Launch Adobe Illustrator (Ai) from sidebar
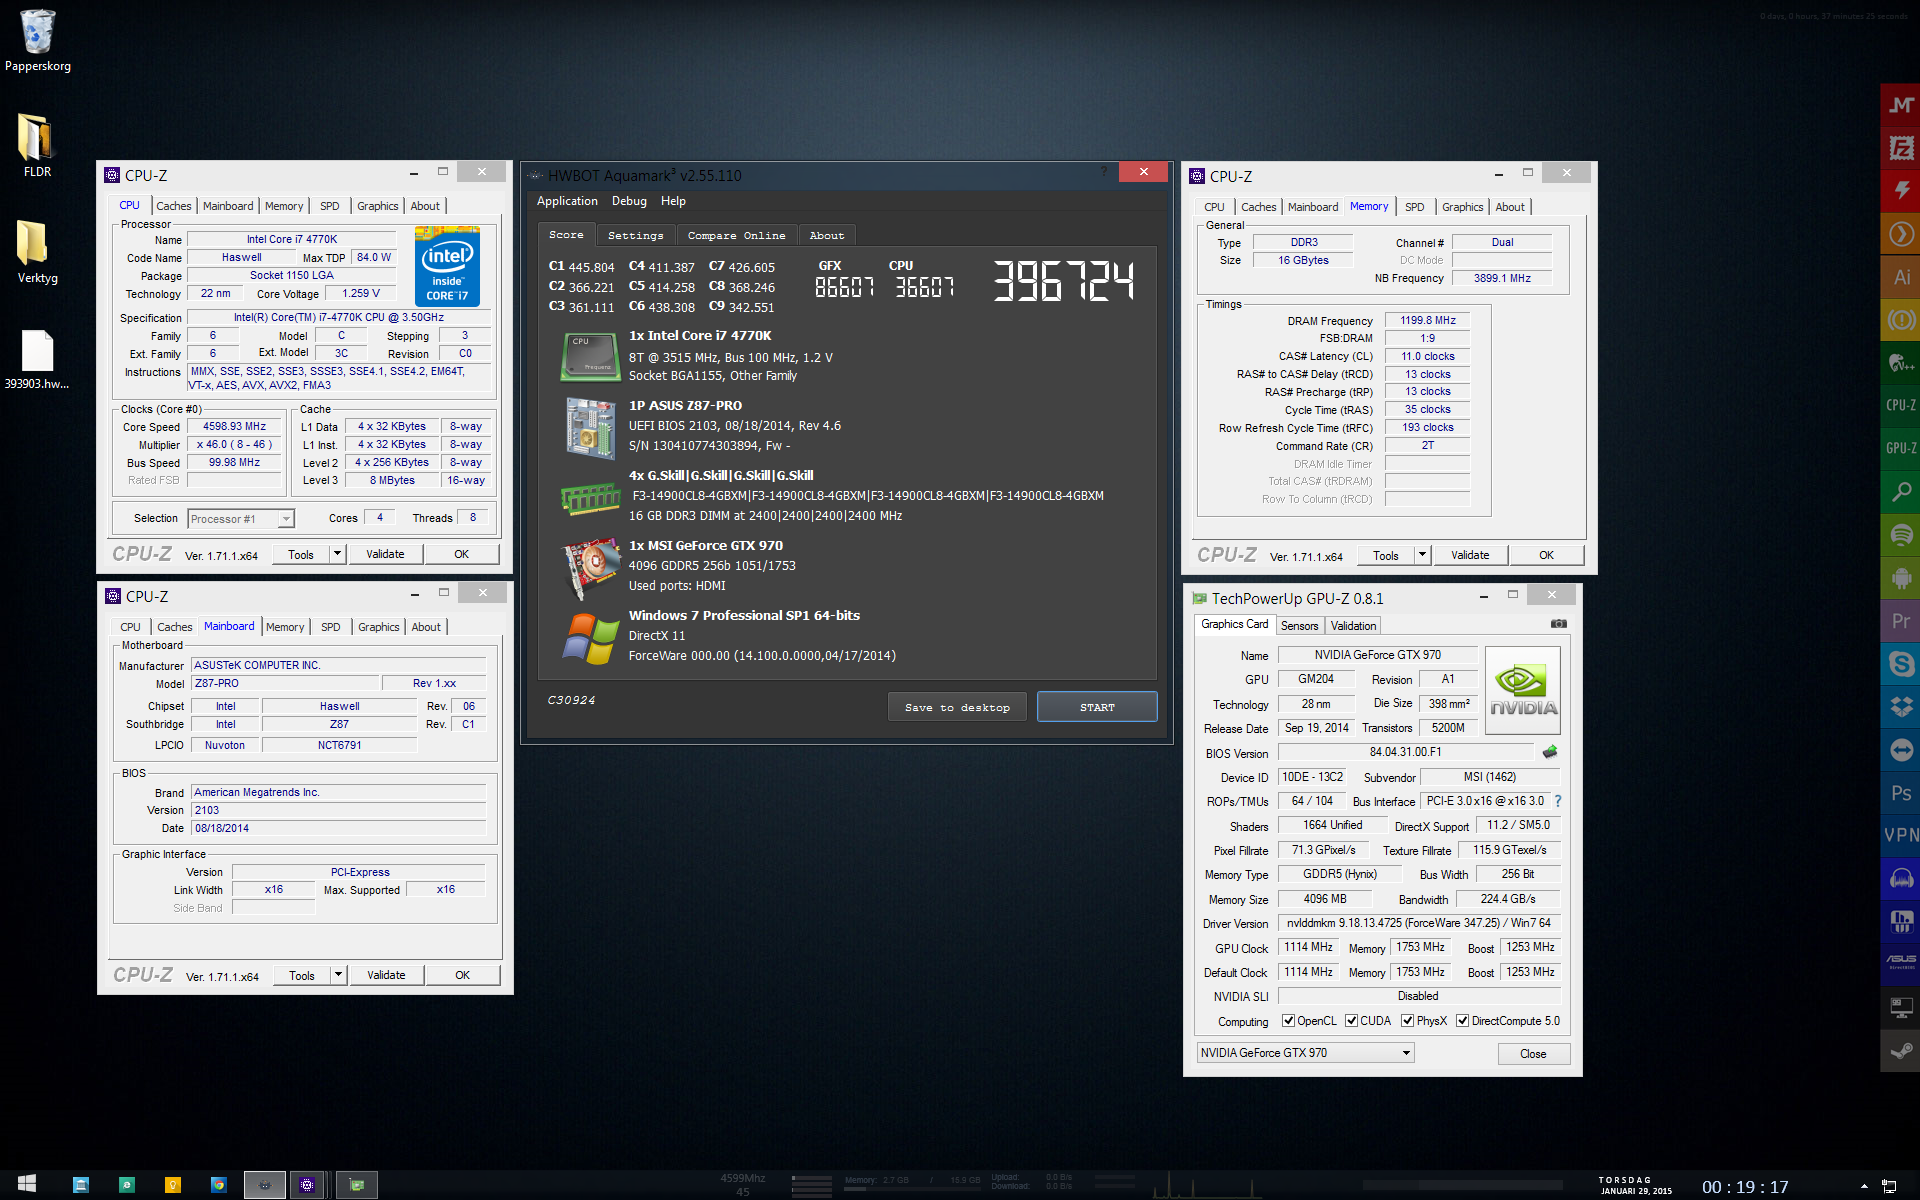Screen dimensions: 1920x1200 coord(1900,277)
